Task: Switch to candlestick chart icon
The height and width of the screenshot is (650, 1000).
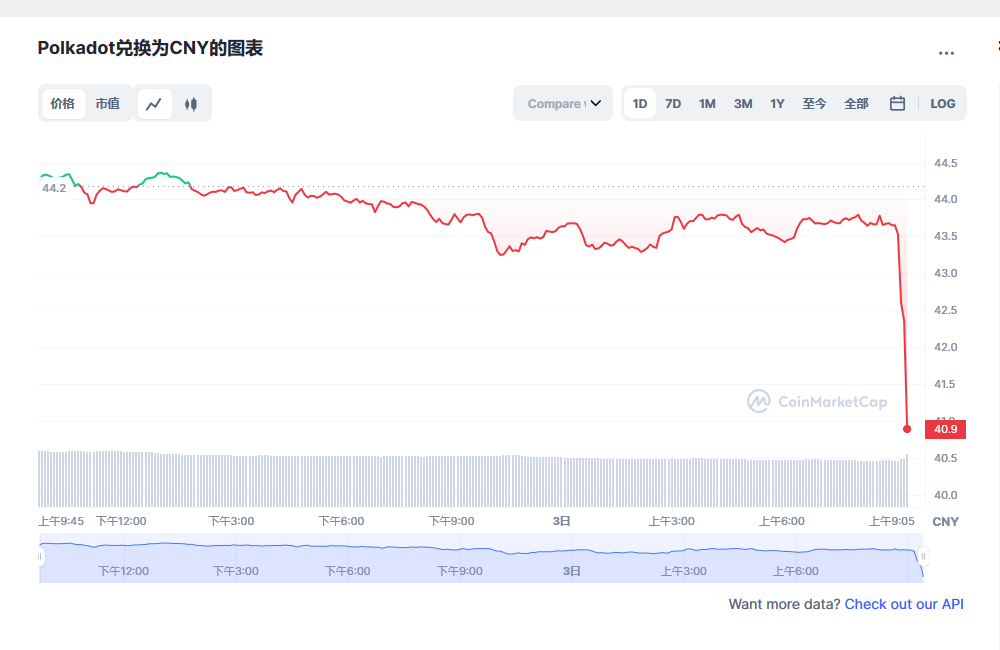Action: [191, 104]
